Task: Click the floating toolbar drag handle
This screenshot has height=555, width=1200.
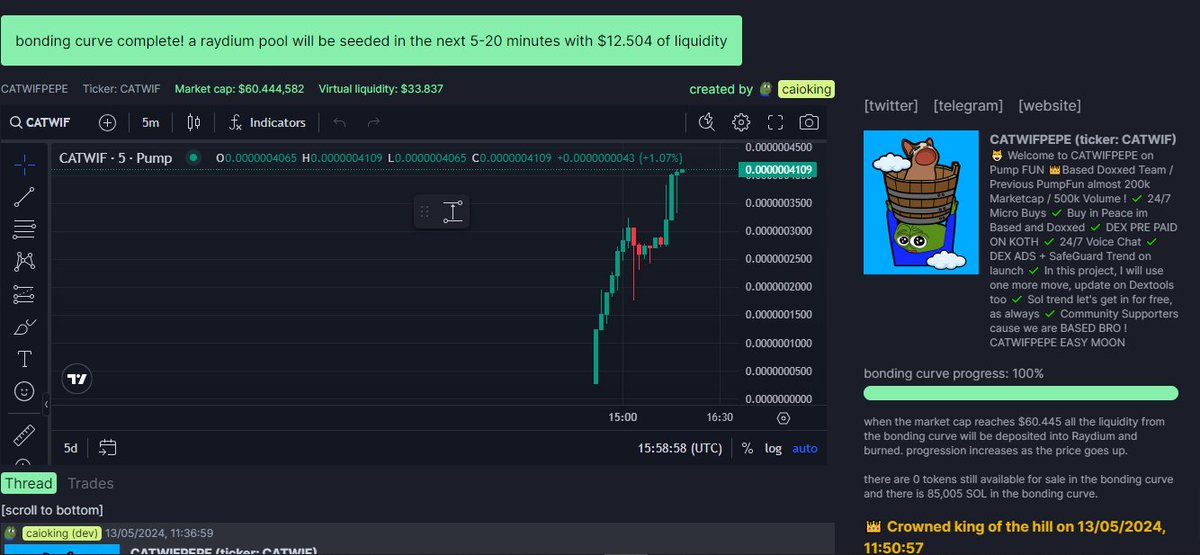Action: tap(424, 211)
